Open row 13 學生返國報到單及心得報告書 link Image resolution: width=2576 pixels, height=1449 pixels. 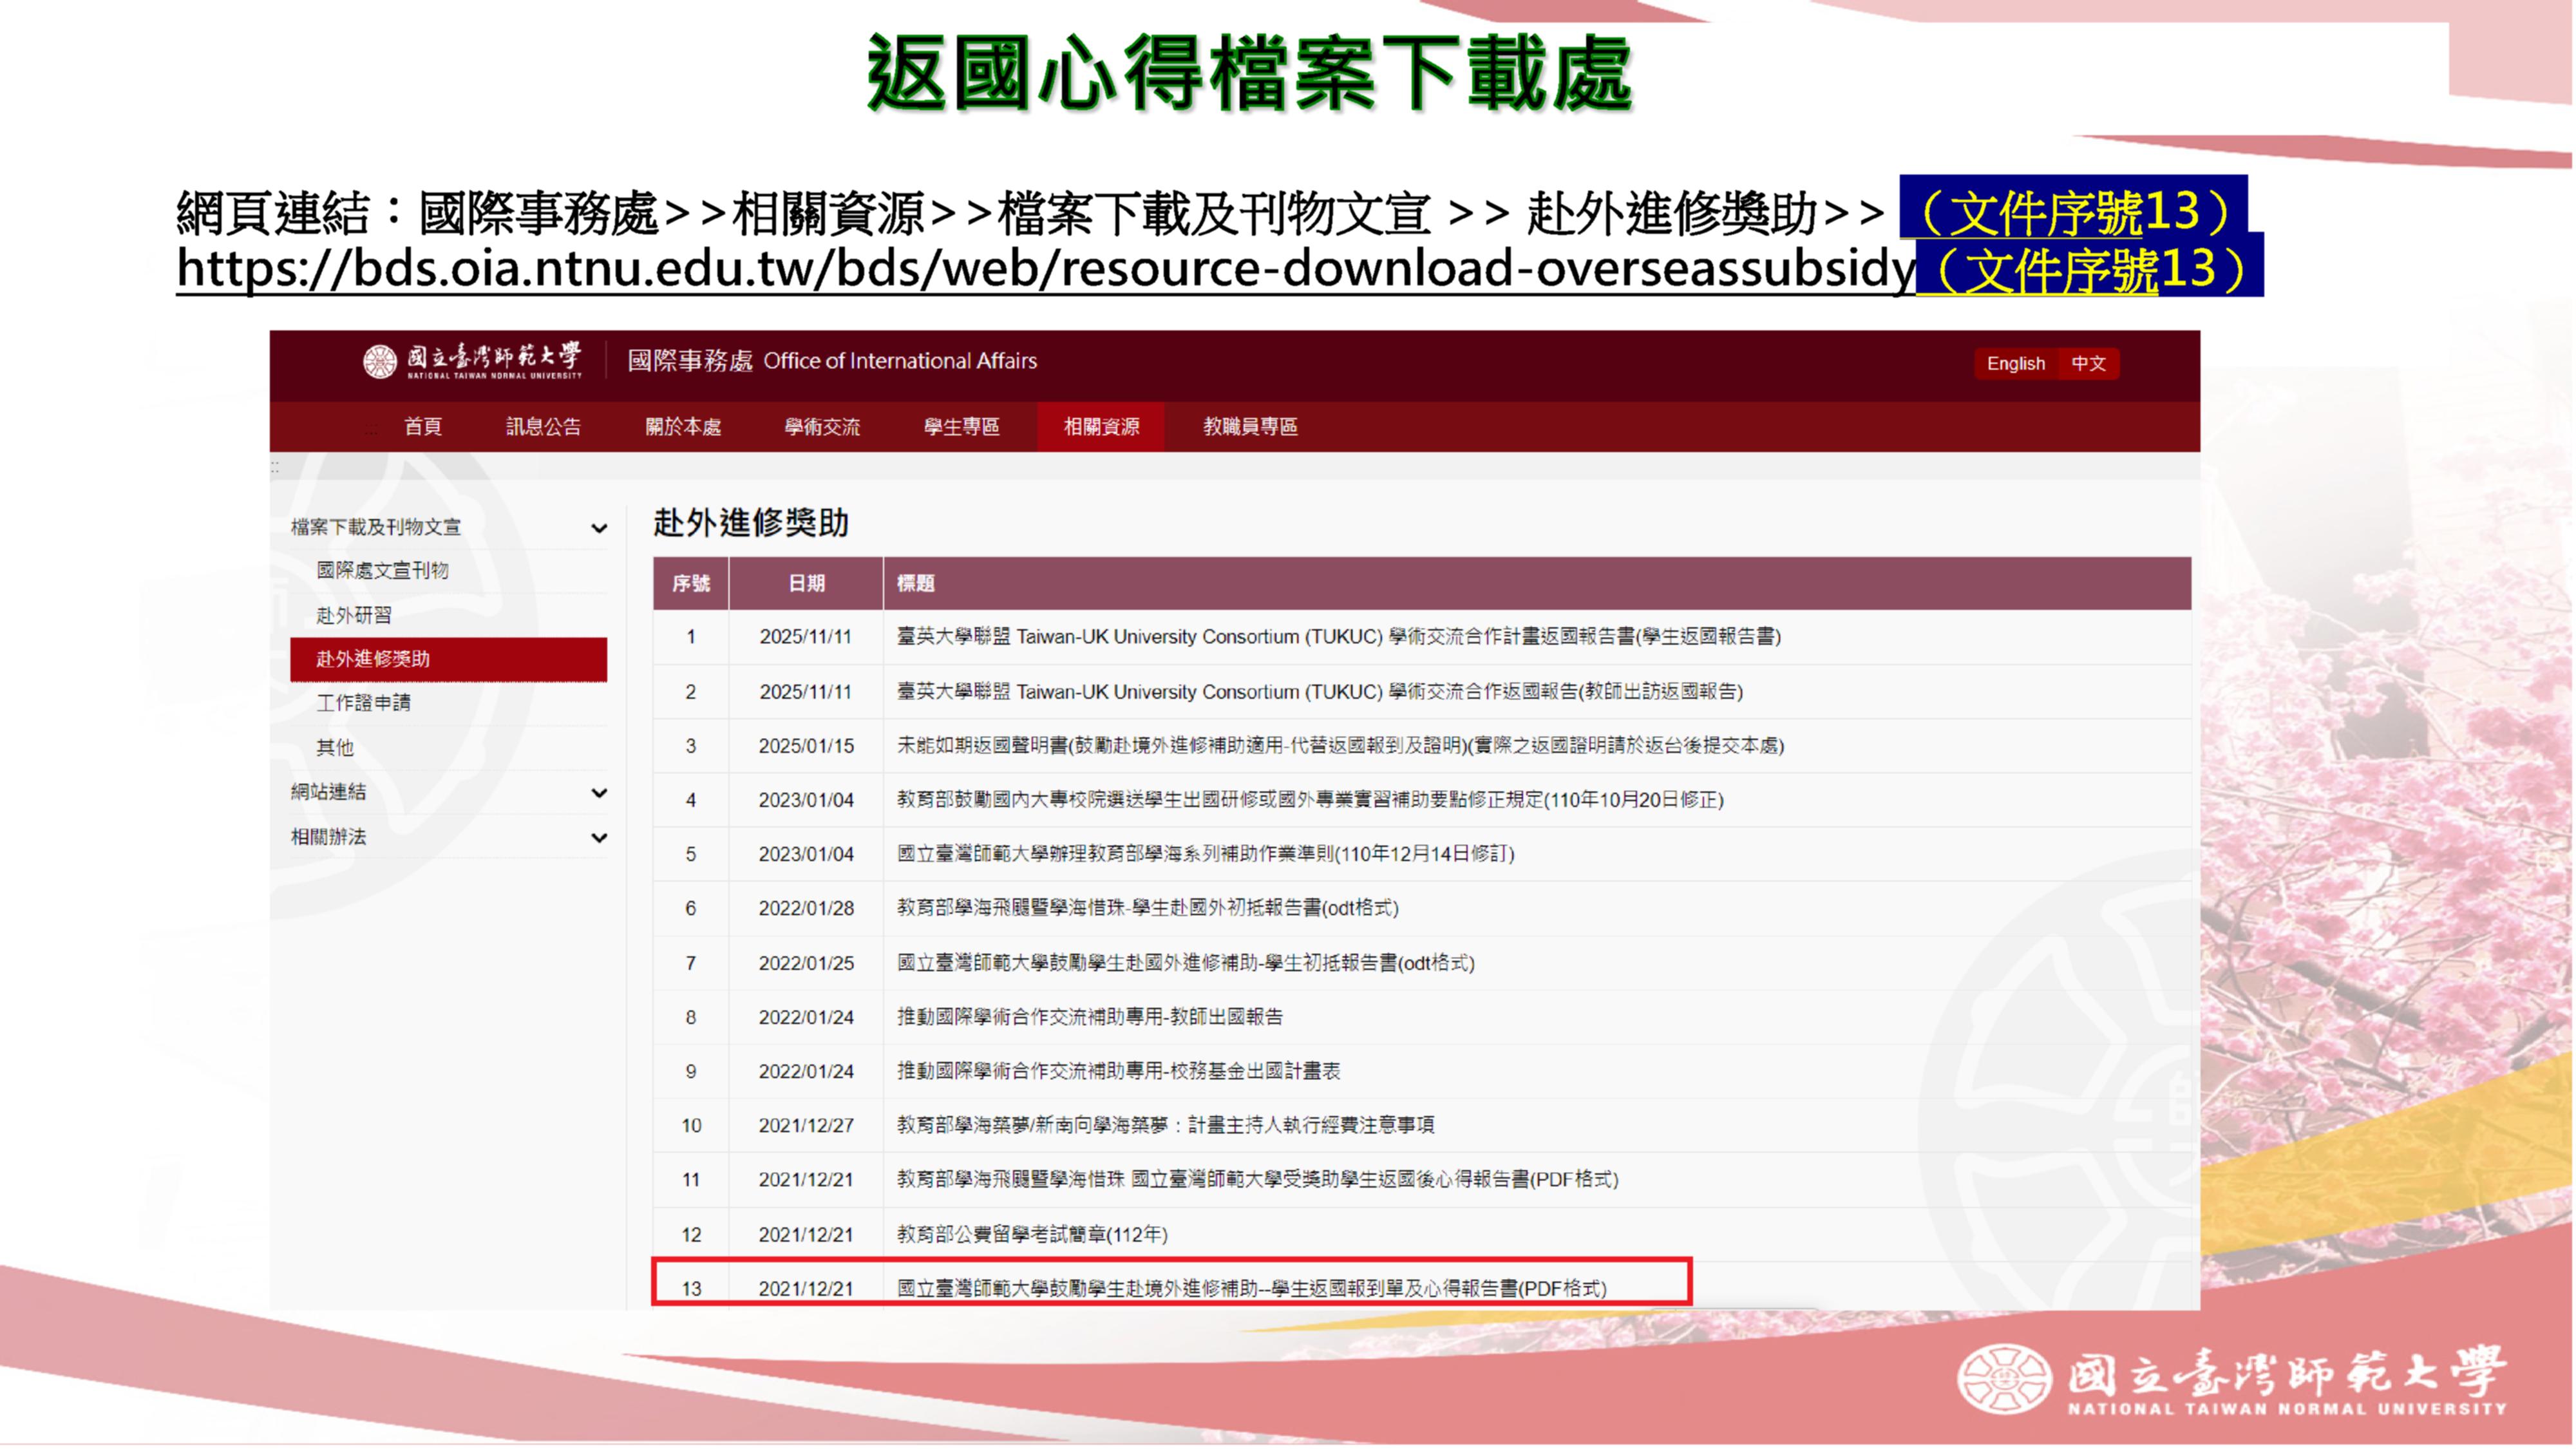point(1251,1288)
